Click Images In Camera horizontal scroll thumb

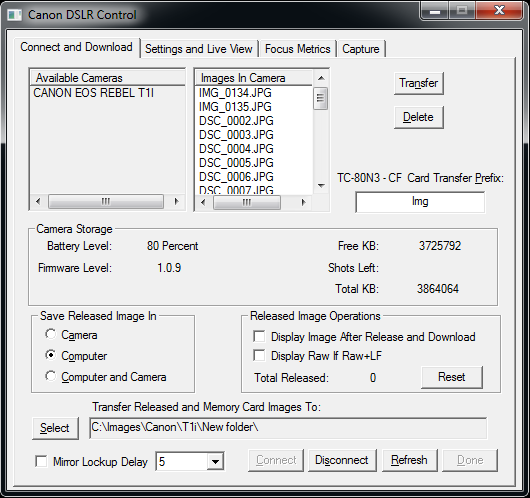click(x=247, y=202)
